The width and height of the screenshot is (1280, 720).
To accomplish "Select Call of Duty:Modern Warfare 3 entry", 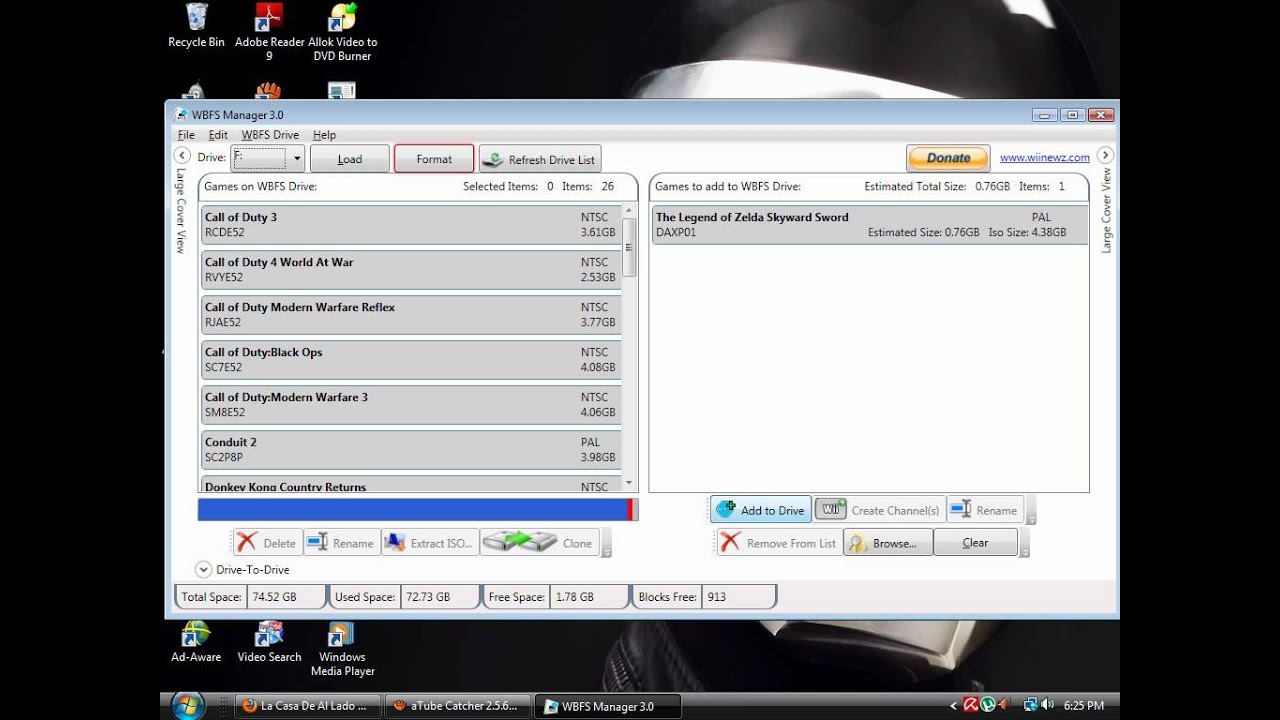I will [410, 405].
